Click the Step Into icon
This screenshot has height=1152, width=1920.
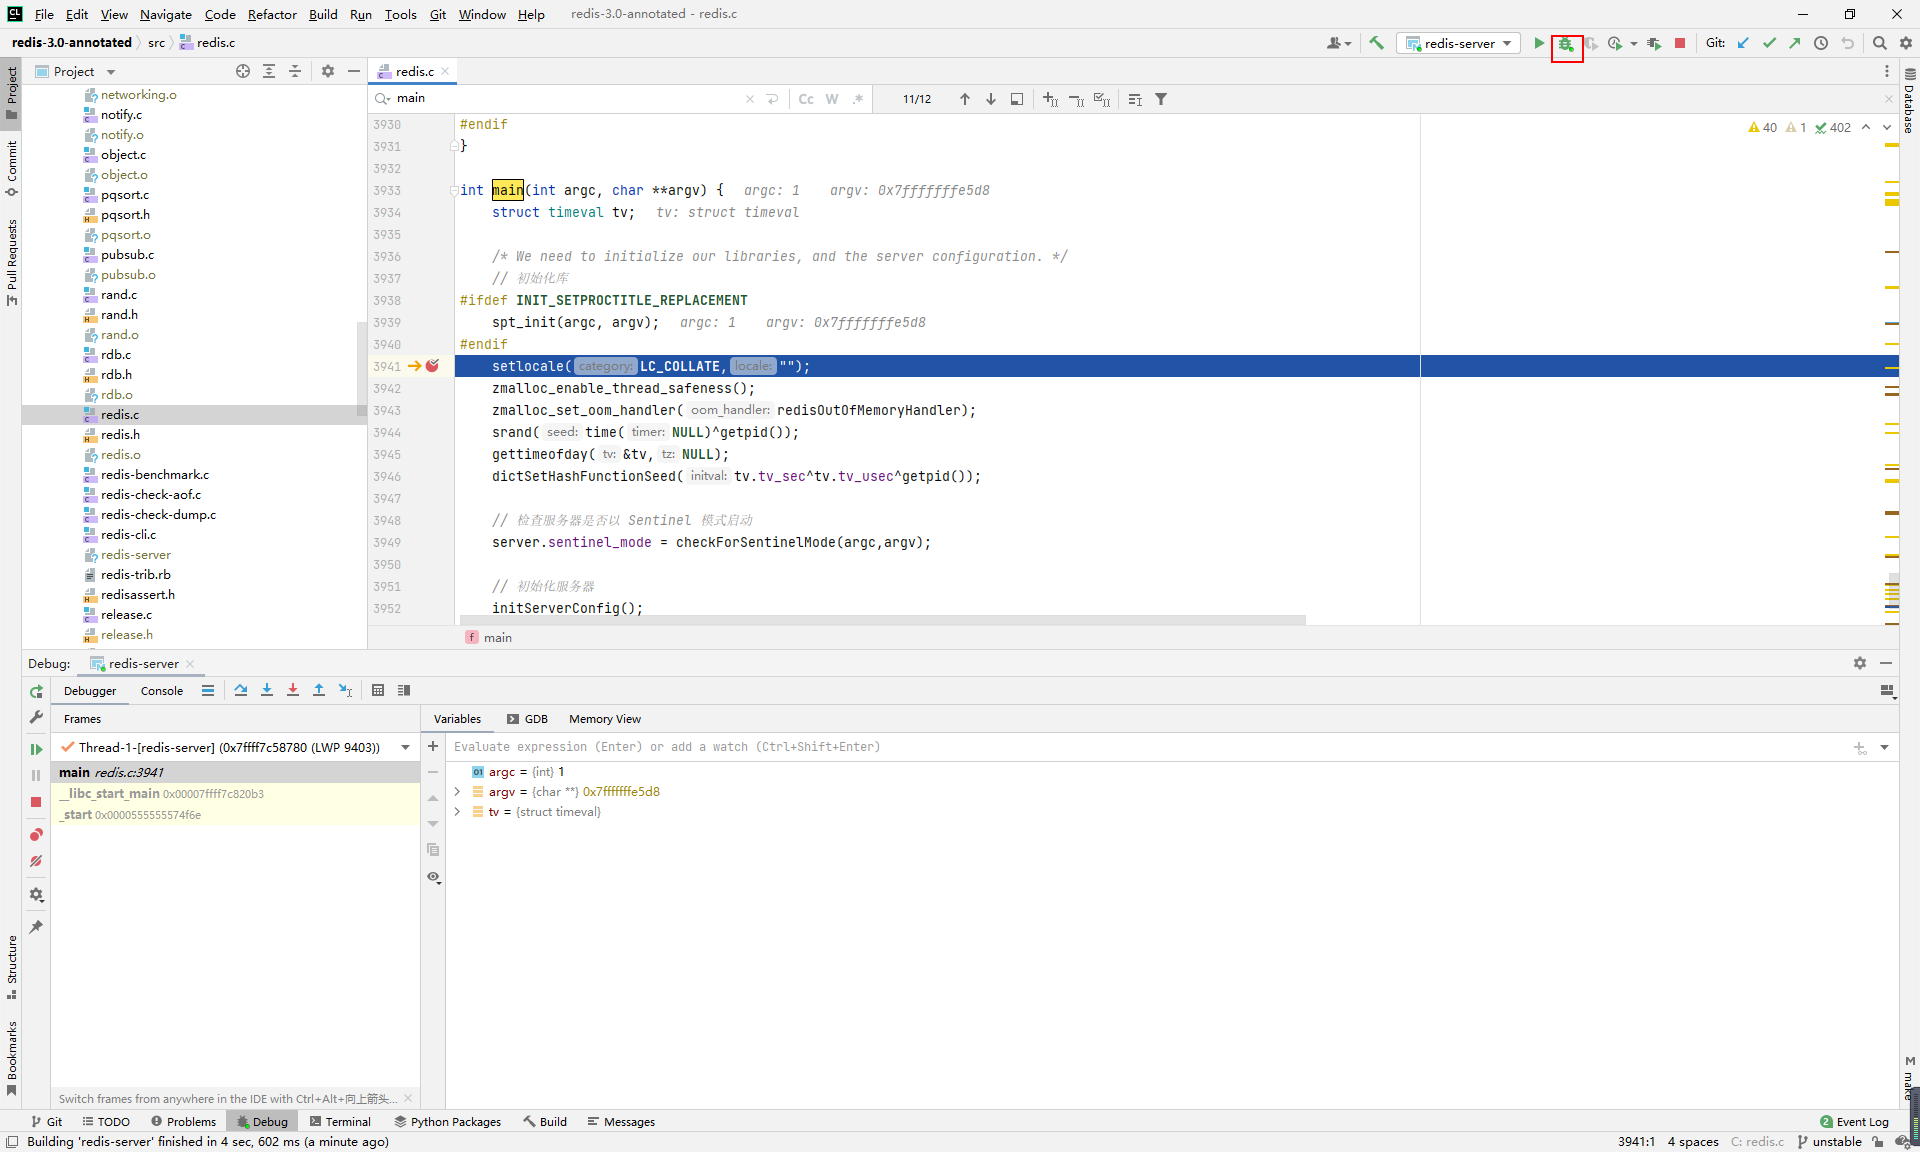click(267, 690)
